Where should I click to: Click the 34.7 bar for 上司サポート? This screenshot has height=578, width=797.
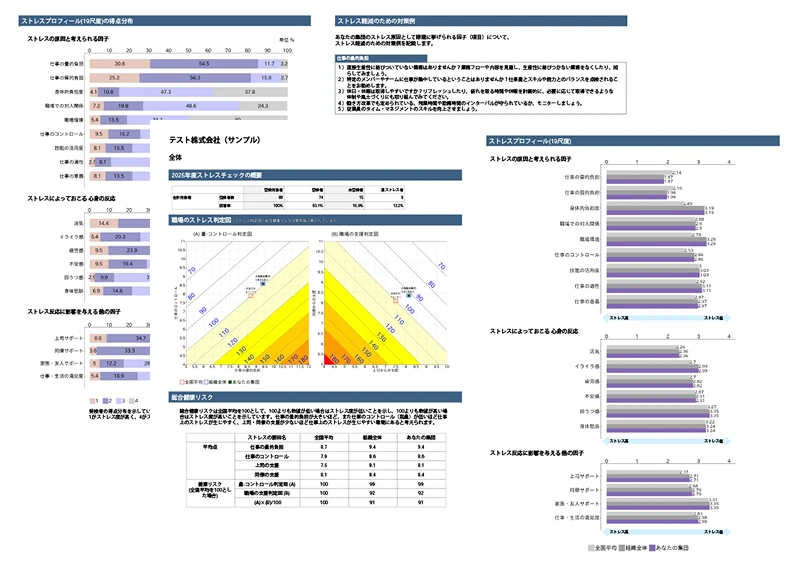pyautogui.click(x=128, y=338)
